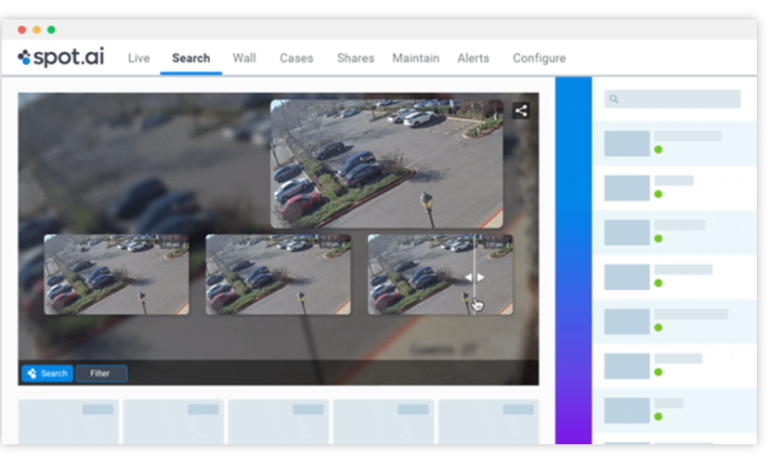Screen dimensions: 768x460
Task: Click the blue Search button below video
Action: tap(47, 373)
